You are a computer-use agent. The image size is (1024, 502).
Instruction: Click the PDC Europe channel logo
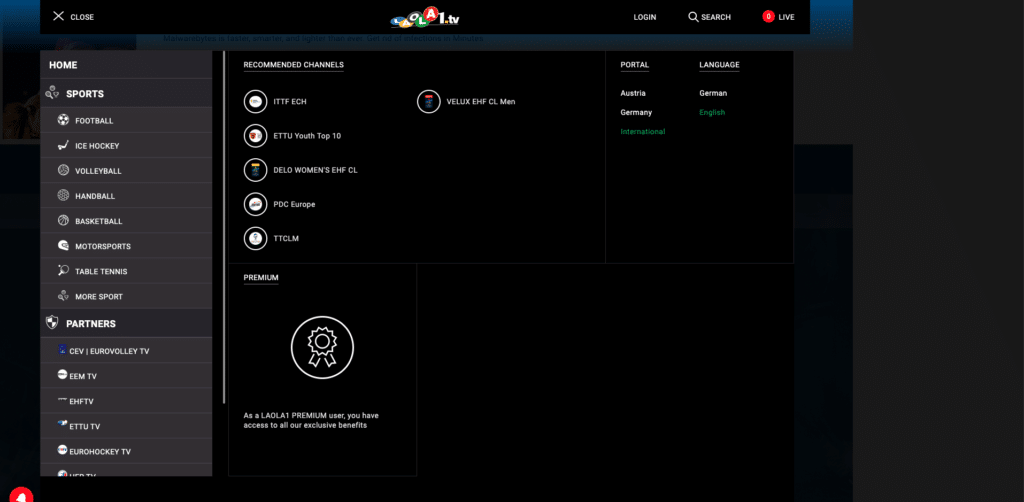255,204
